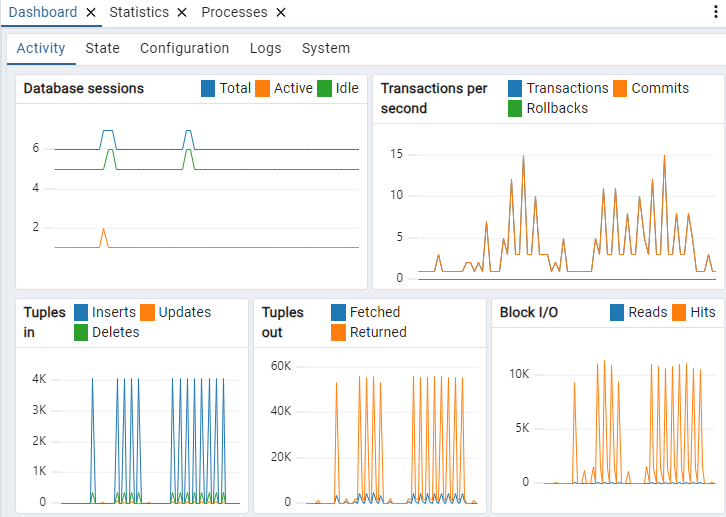
Task: Select the System sub-tab
Action: click(x=325, y=48)
